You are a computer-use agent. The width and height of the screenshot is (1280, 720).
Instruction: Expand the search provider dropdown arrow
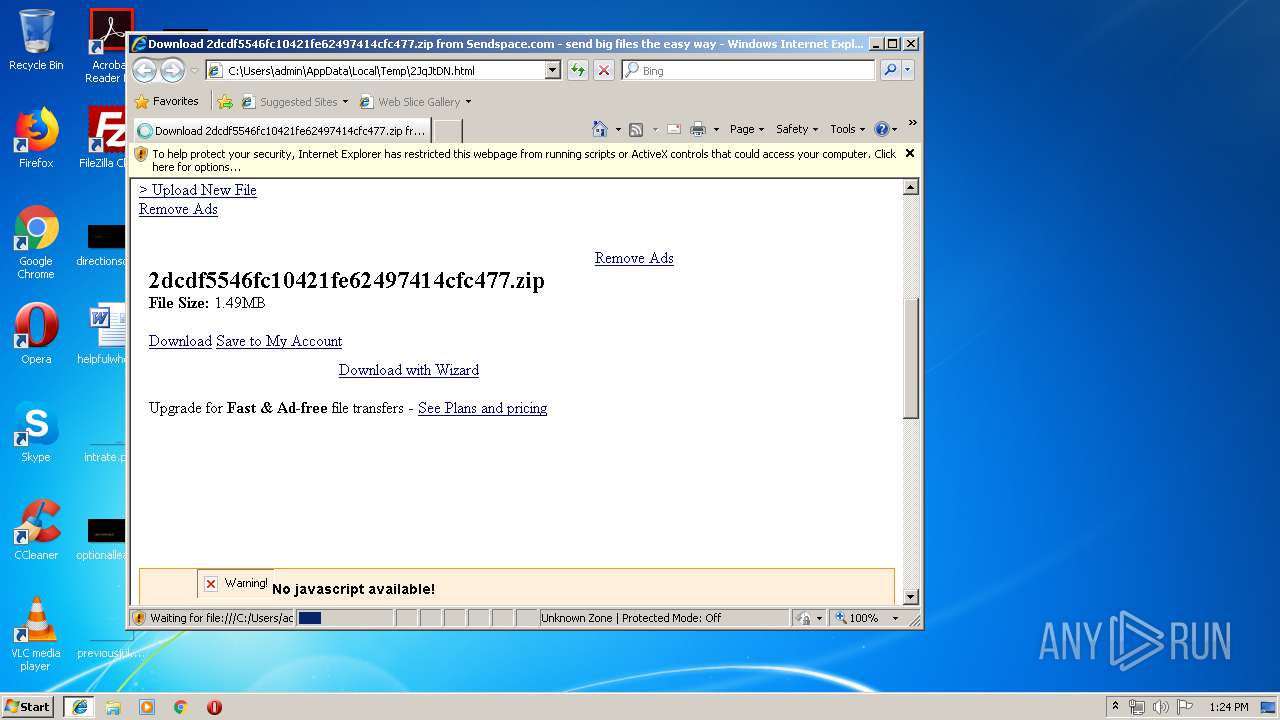[x=908, y=70]
